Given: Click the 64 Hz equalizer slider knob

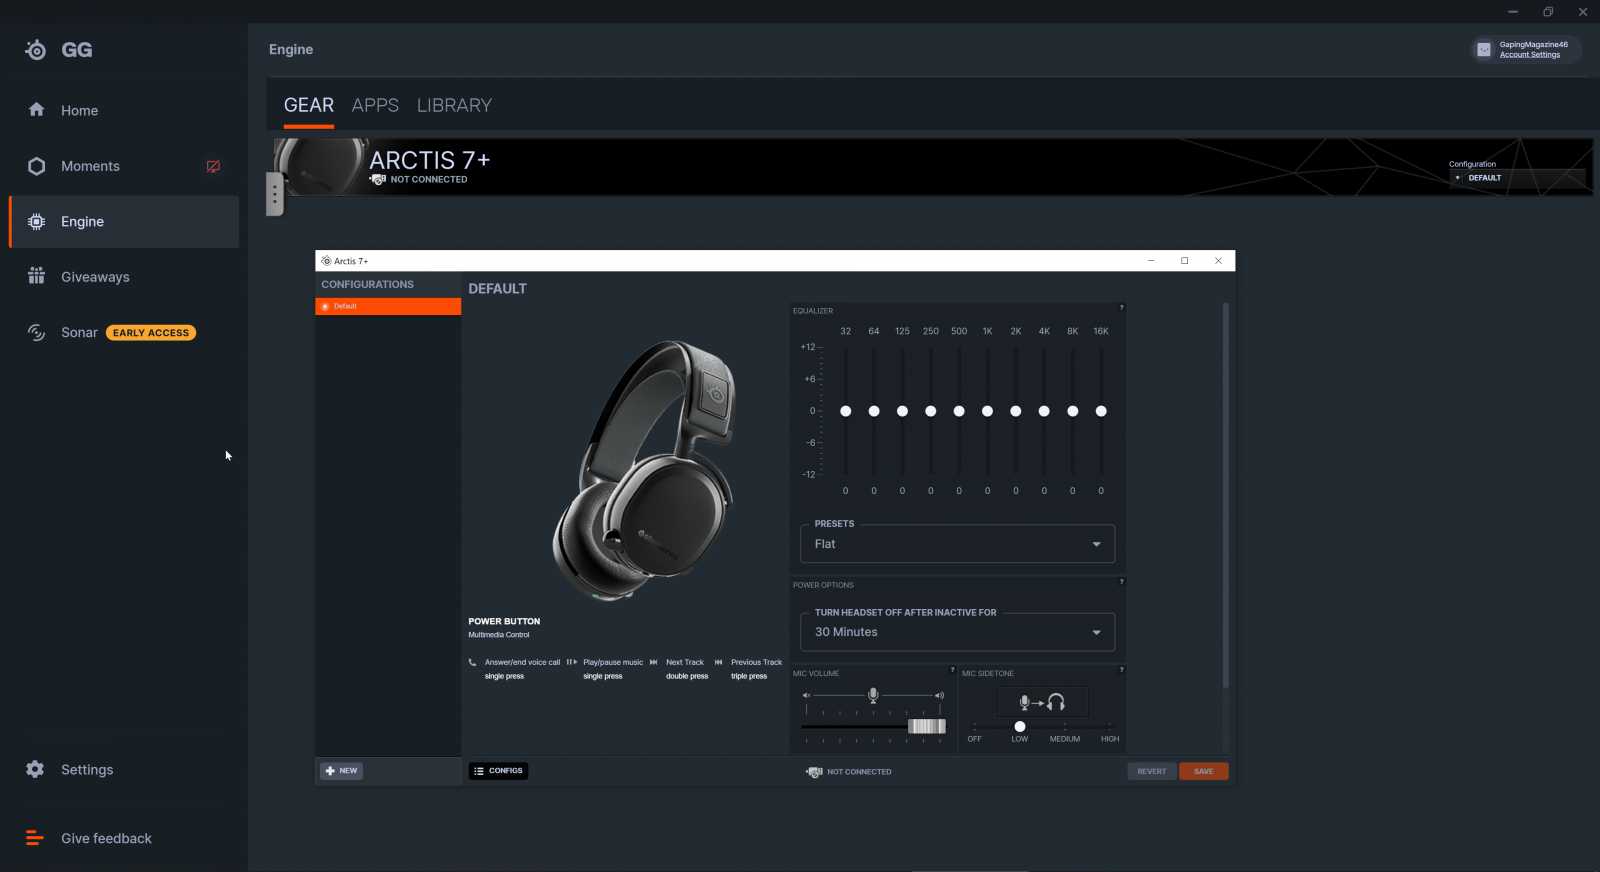Looking at the screenshot, I should click(874, 411).
